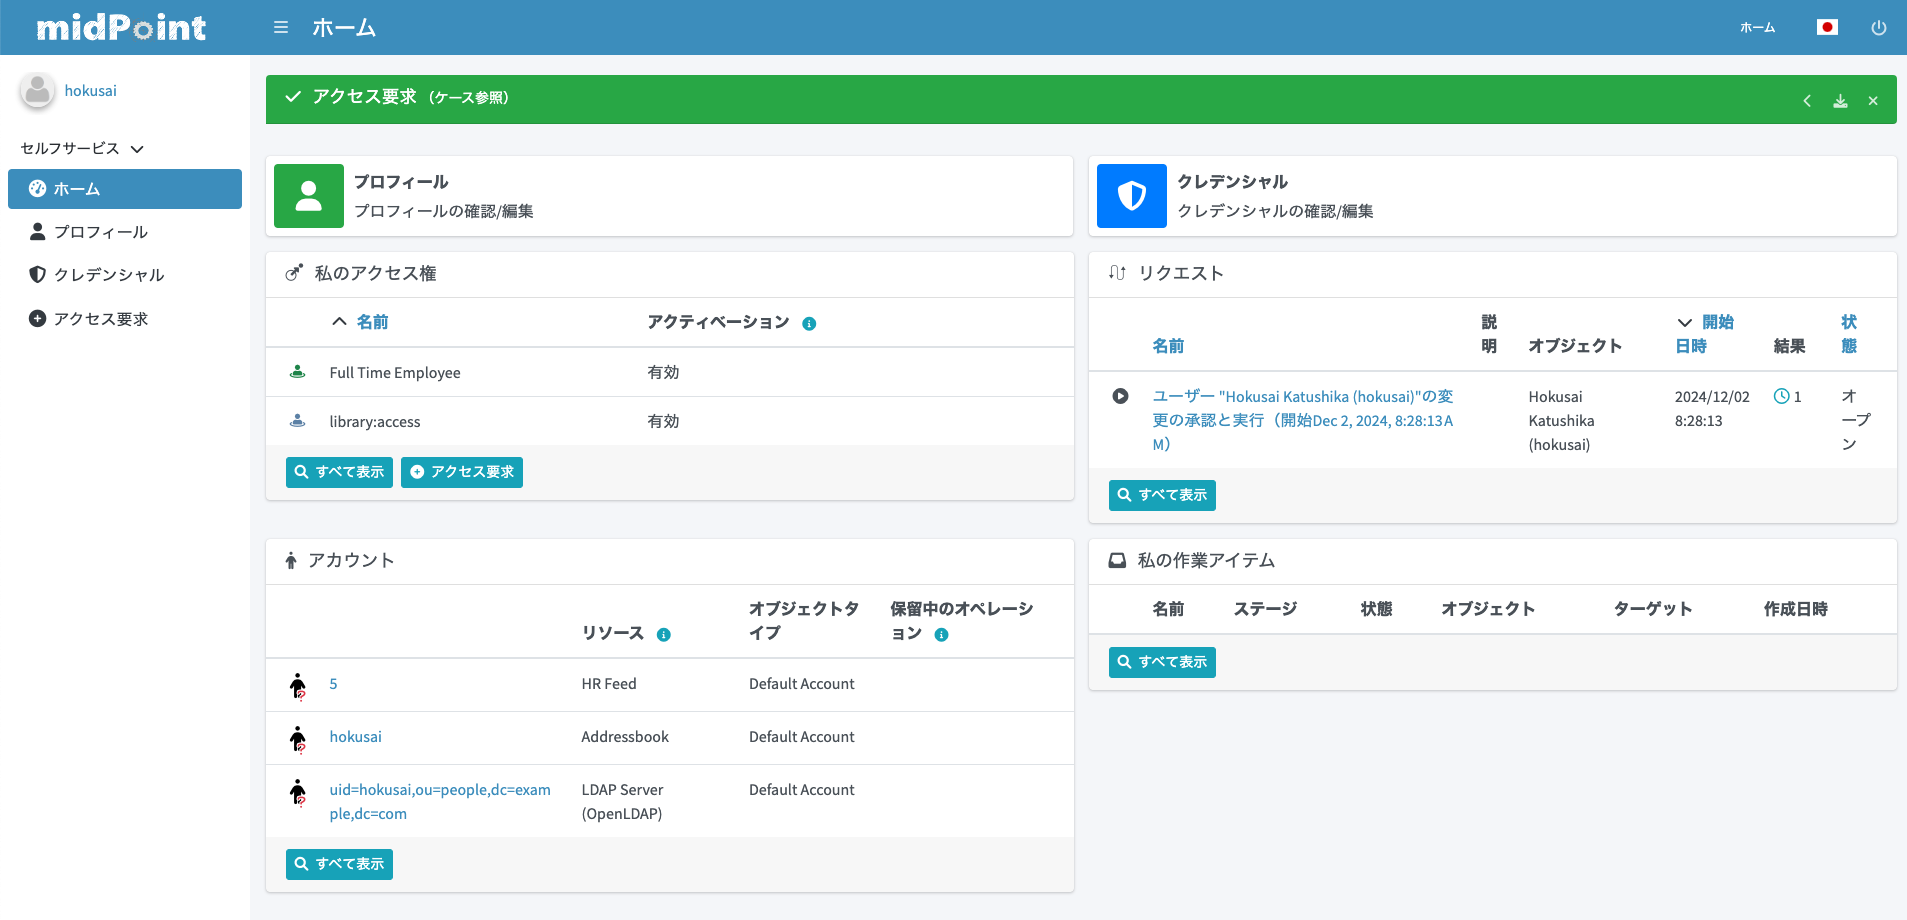Open the プロフィールの確認/編集 card text

click(444, 211)
